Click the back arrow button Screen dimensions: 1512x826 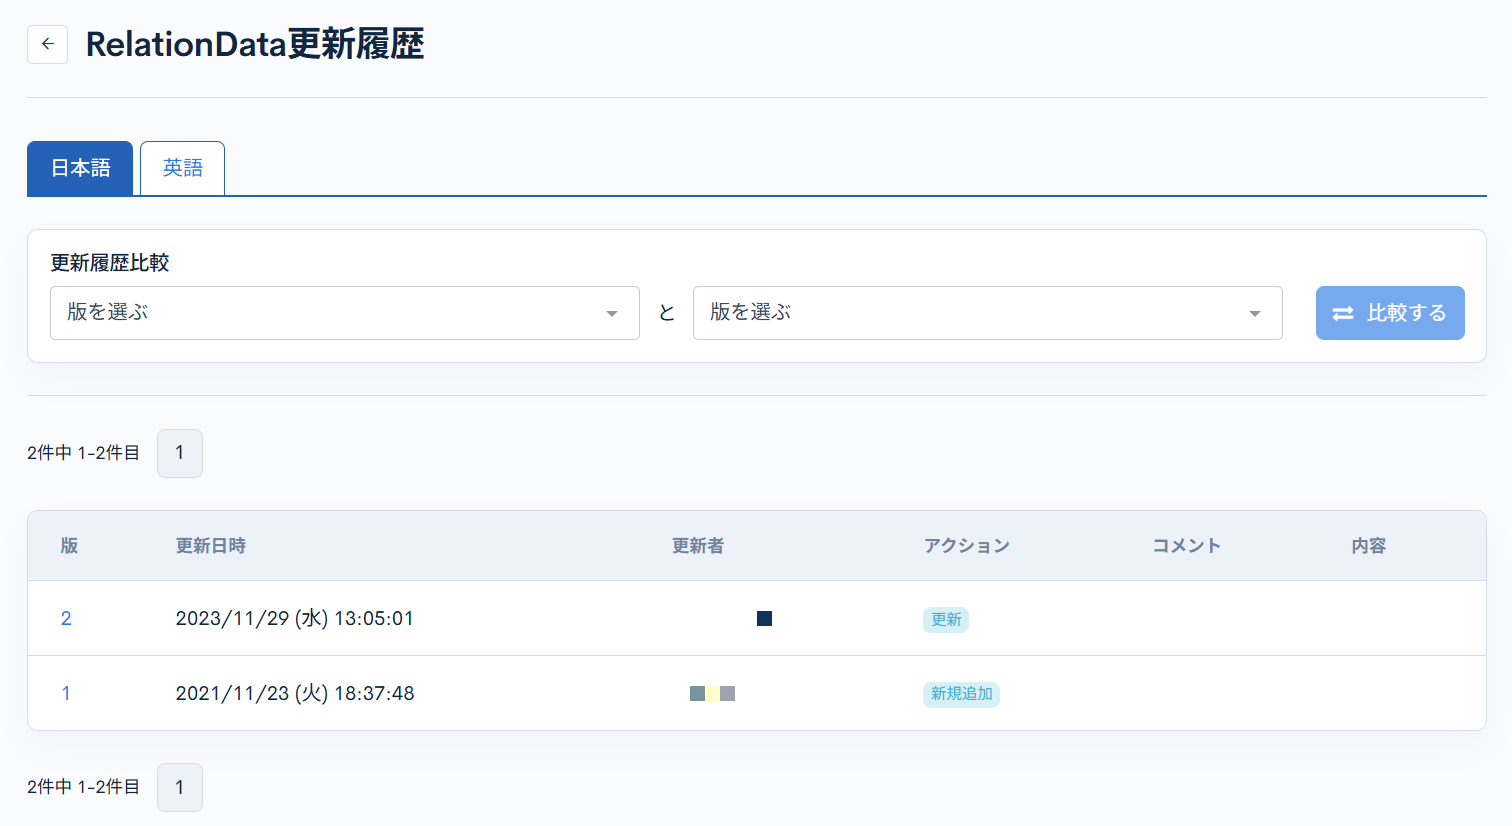(47, 45)
